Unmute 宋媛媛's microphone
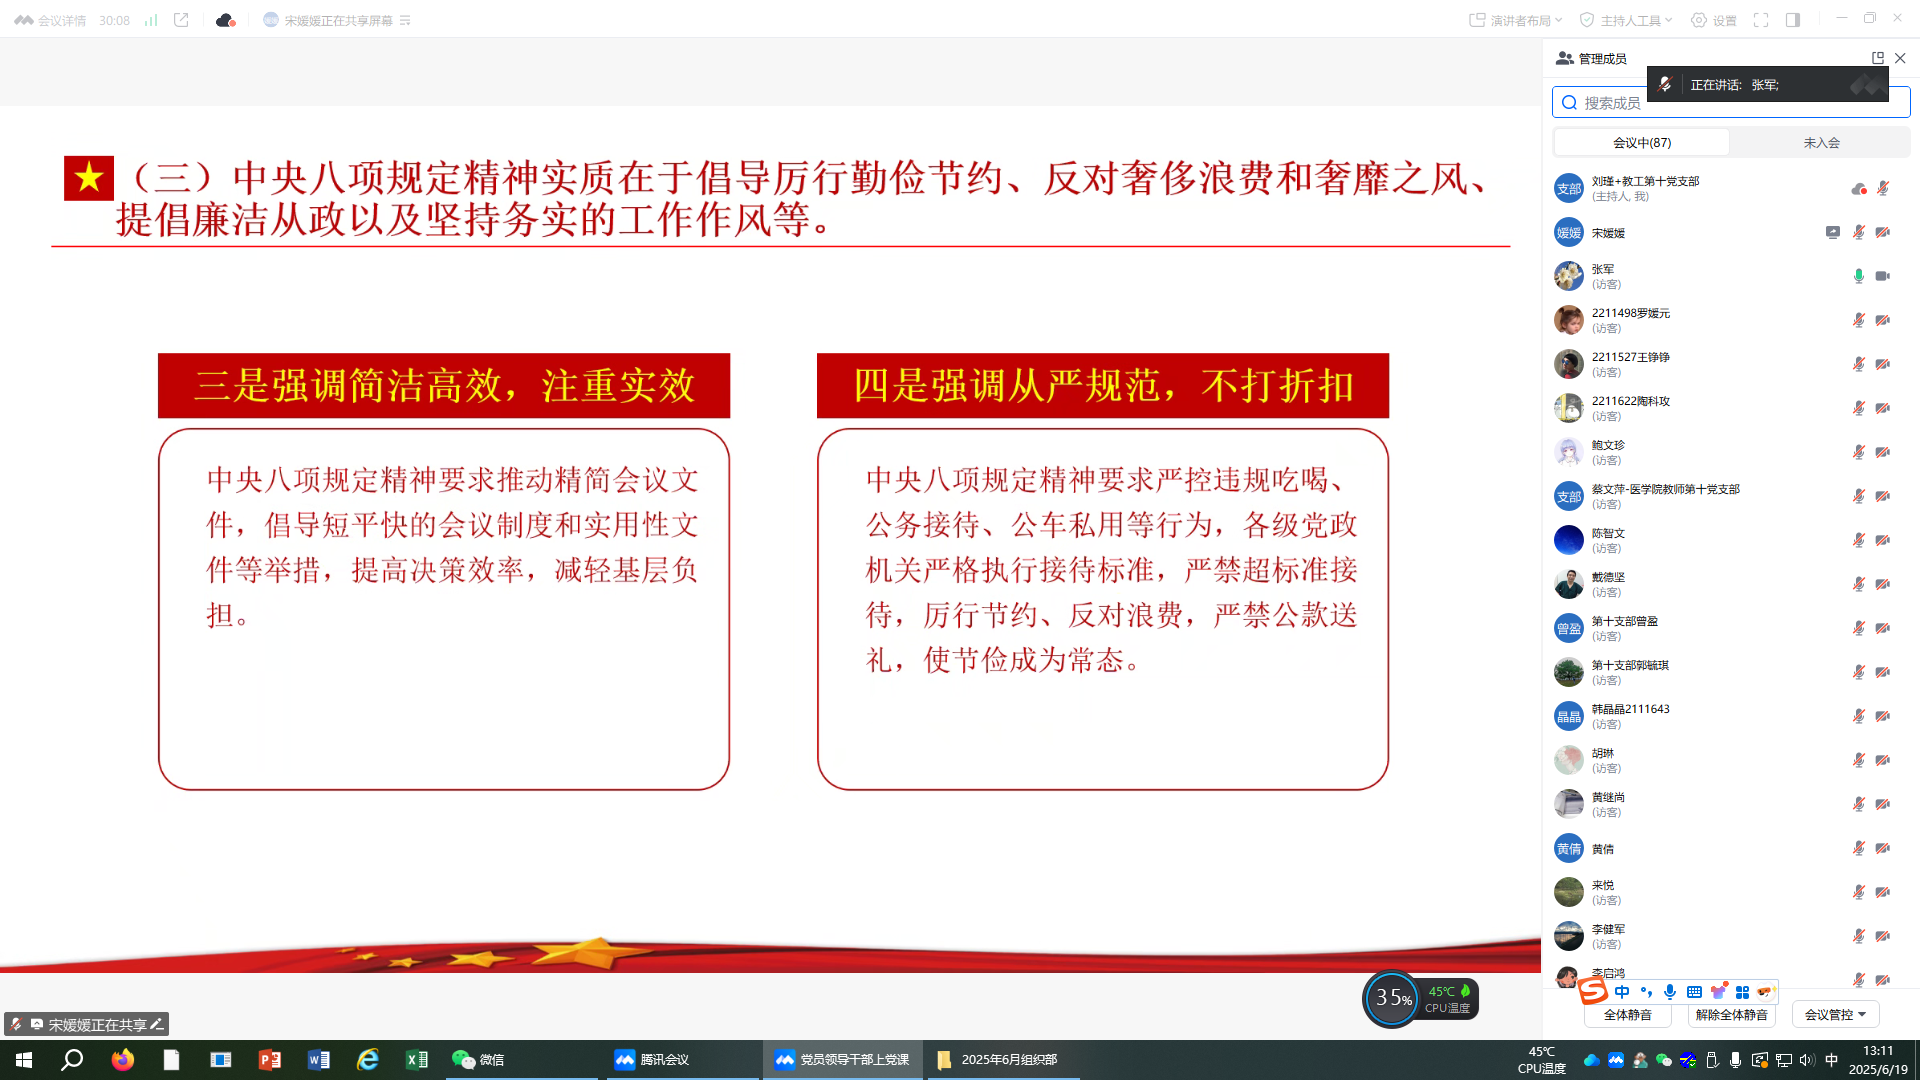1920x1080 pixels. click(1858, 232)
